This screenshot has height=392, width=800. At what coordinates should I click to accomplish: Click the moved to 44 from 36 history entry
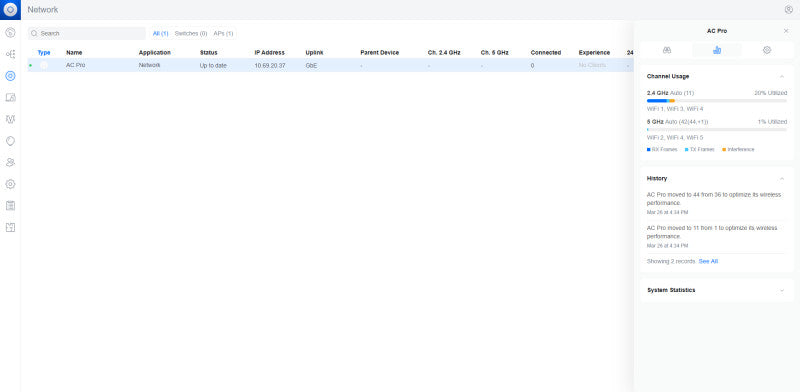pyautogui.click(x=714, y=199)
